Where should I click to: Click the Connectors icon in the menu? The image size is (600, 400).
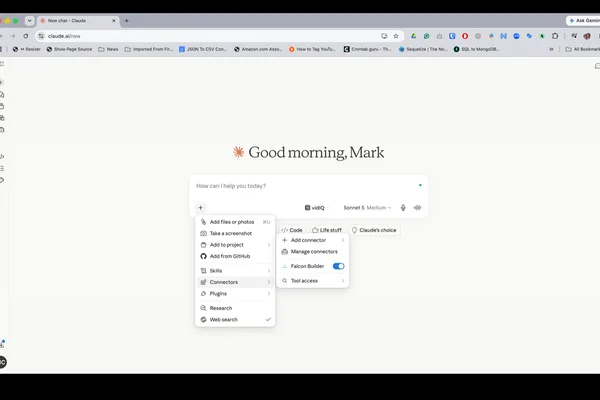(204, 282)
